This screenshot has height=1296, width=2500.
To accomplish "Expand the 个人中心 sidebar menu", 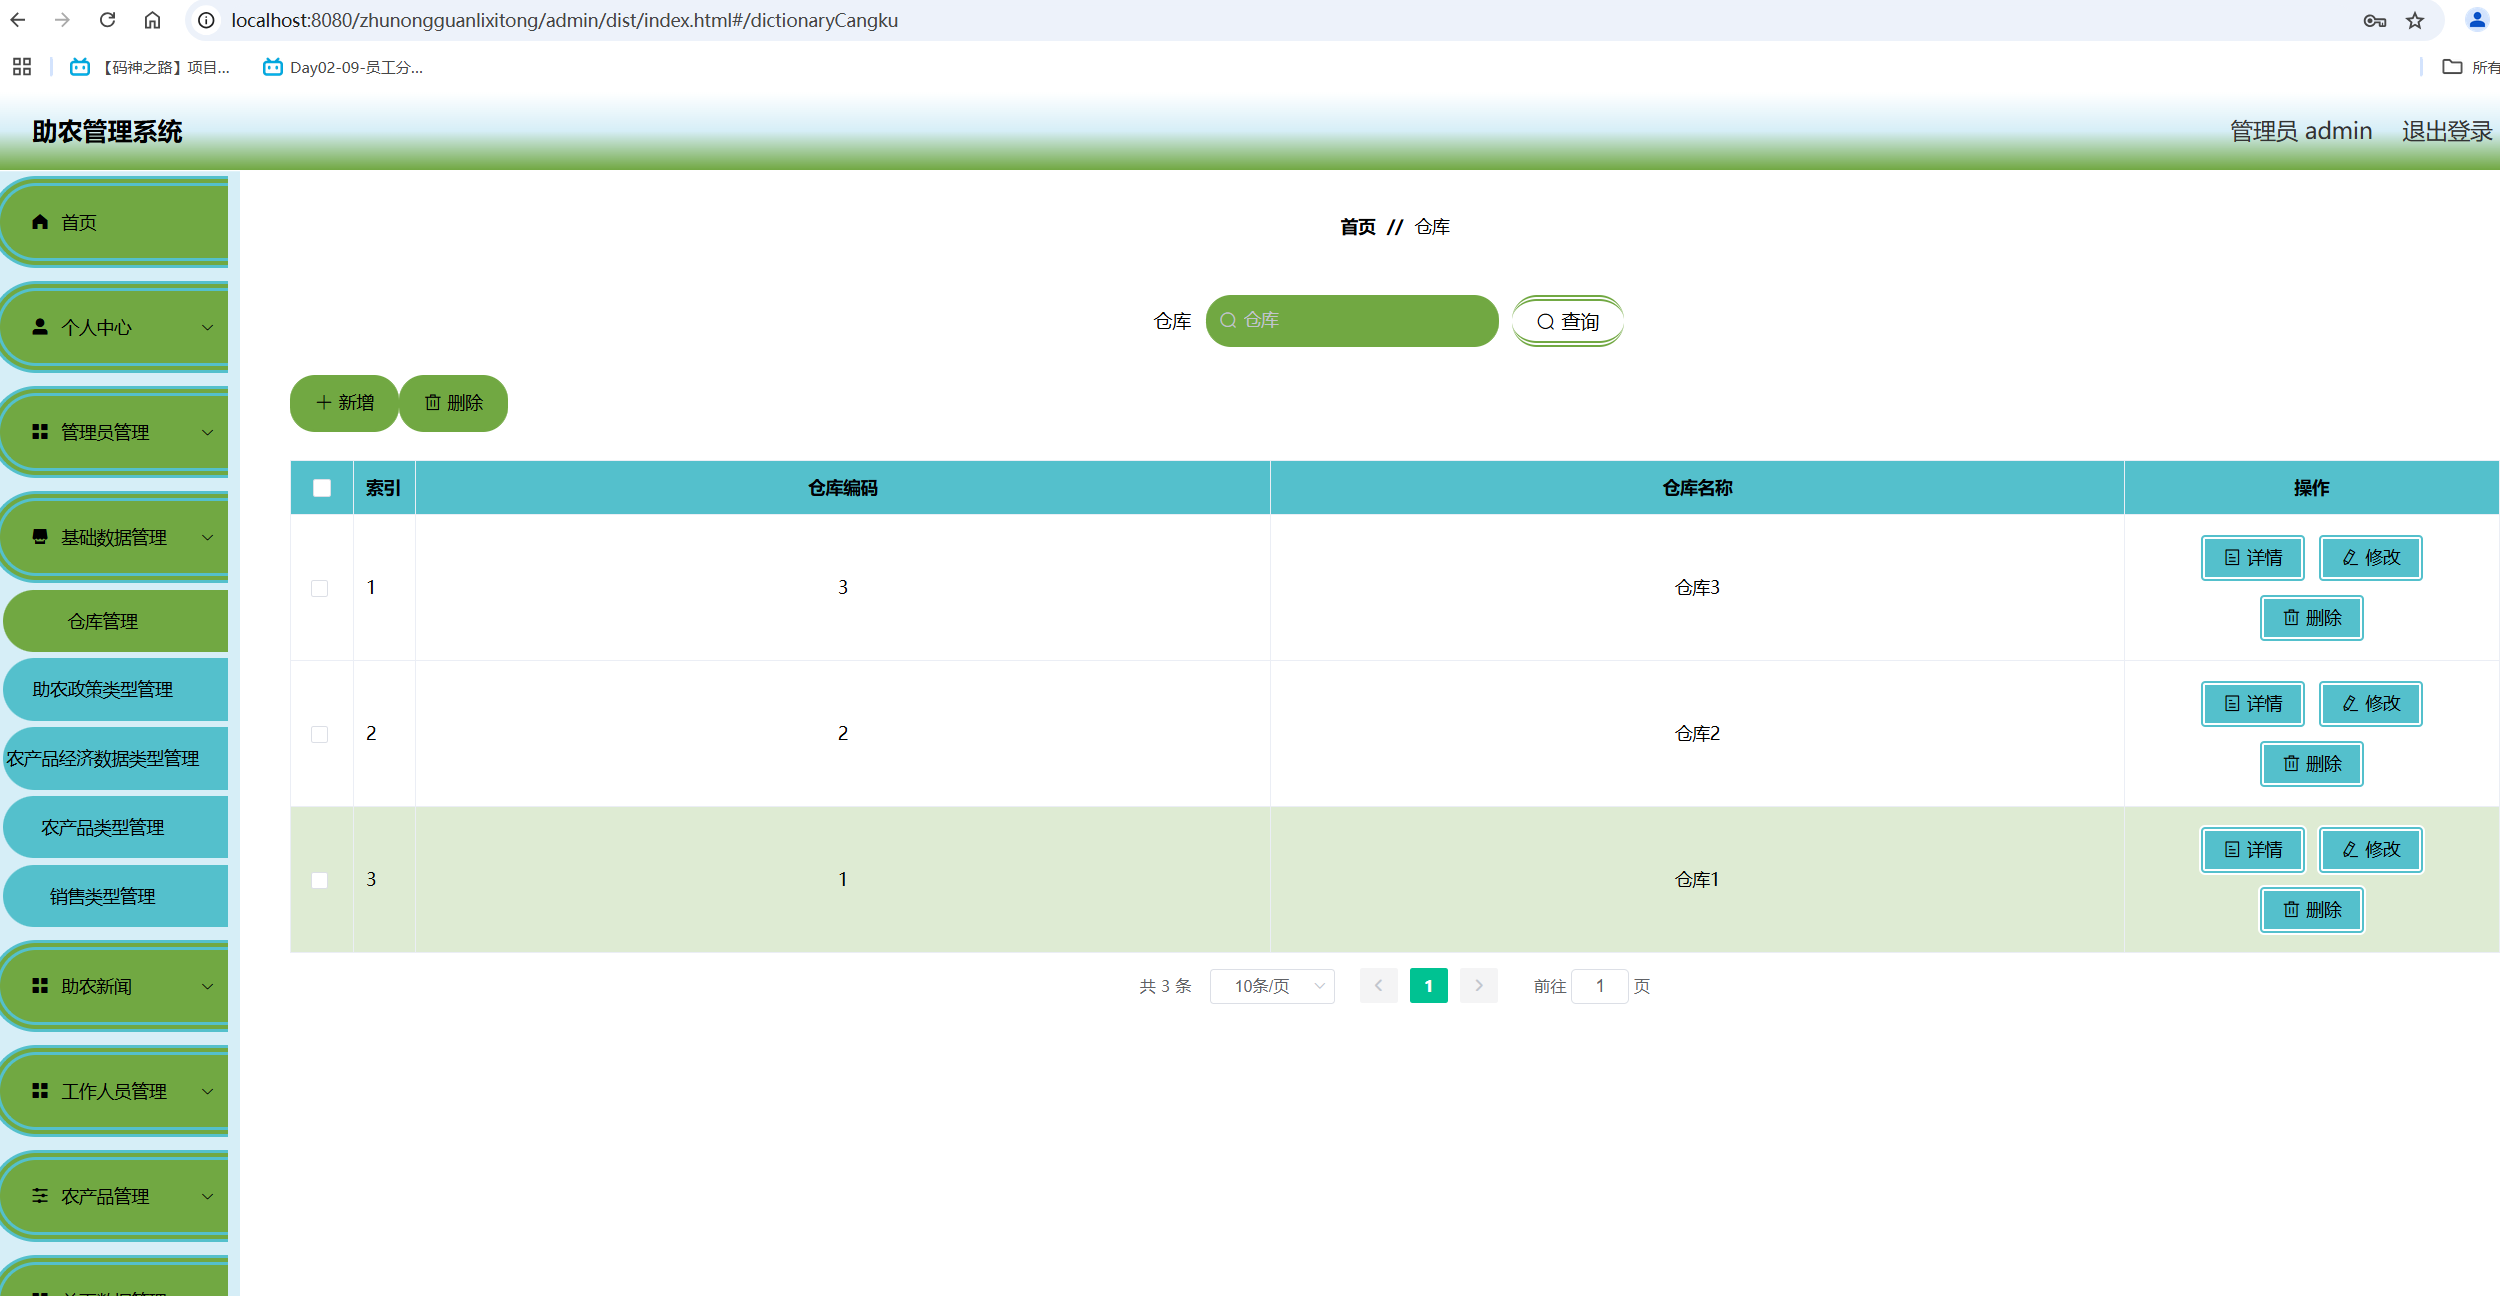I will (115, 327).
